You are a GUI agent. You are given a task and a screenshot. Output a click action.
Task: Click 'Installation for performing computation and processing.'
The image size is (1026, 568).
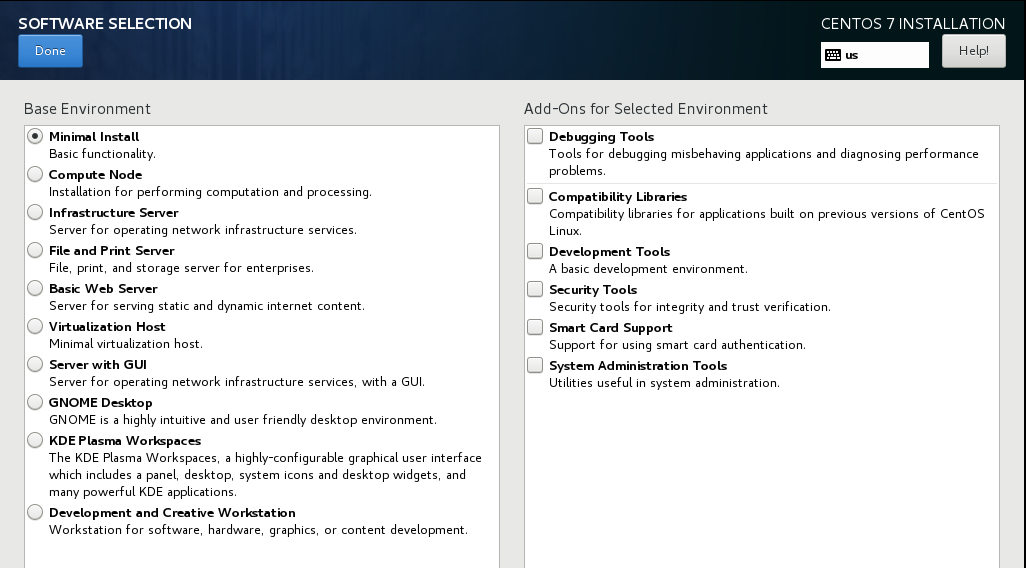click(x=210, y=192)
